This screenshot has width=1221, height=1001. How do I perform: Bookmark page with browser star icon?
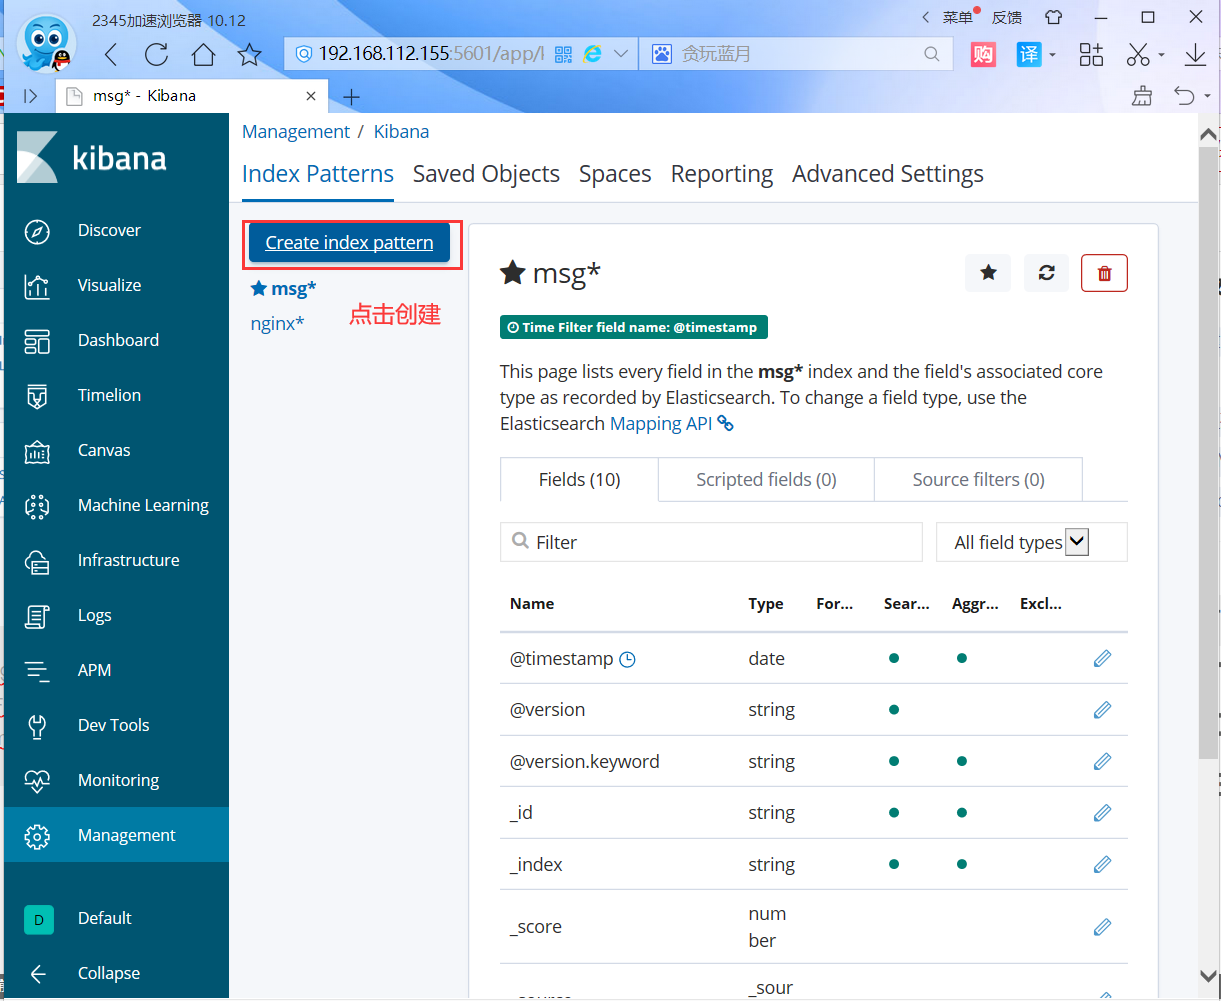click(250, 54)
